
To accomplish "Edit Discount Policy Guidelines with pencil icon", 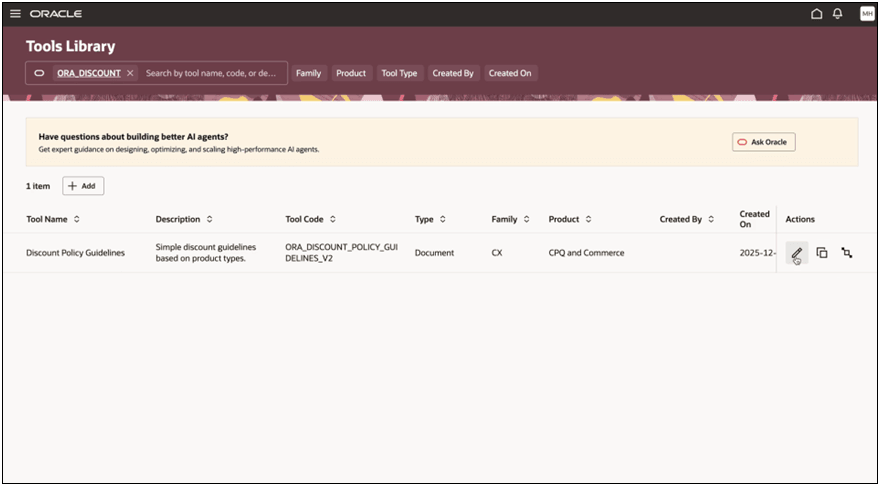I will tap(797, 253).
